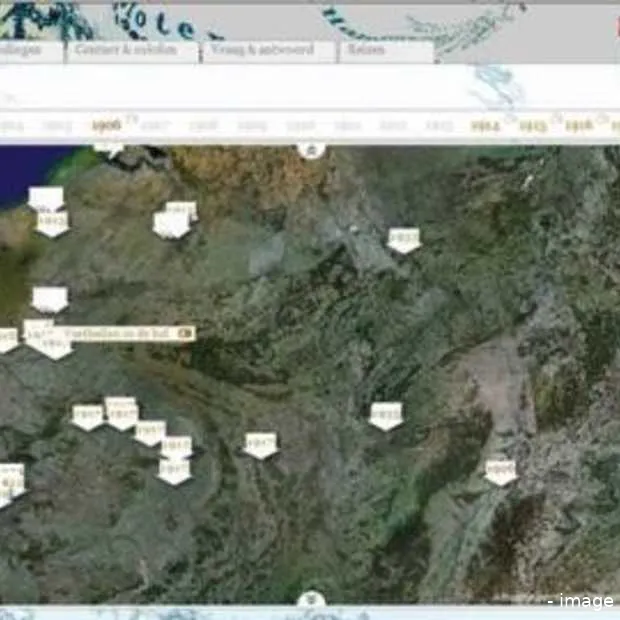Click the leftmost marker in southwest cluster

point(88,416)
